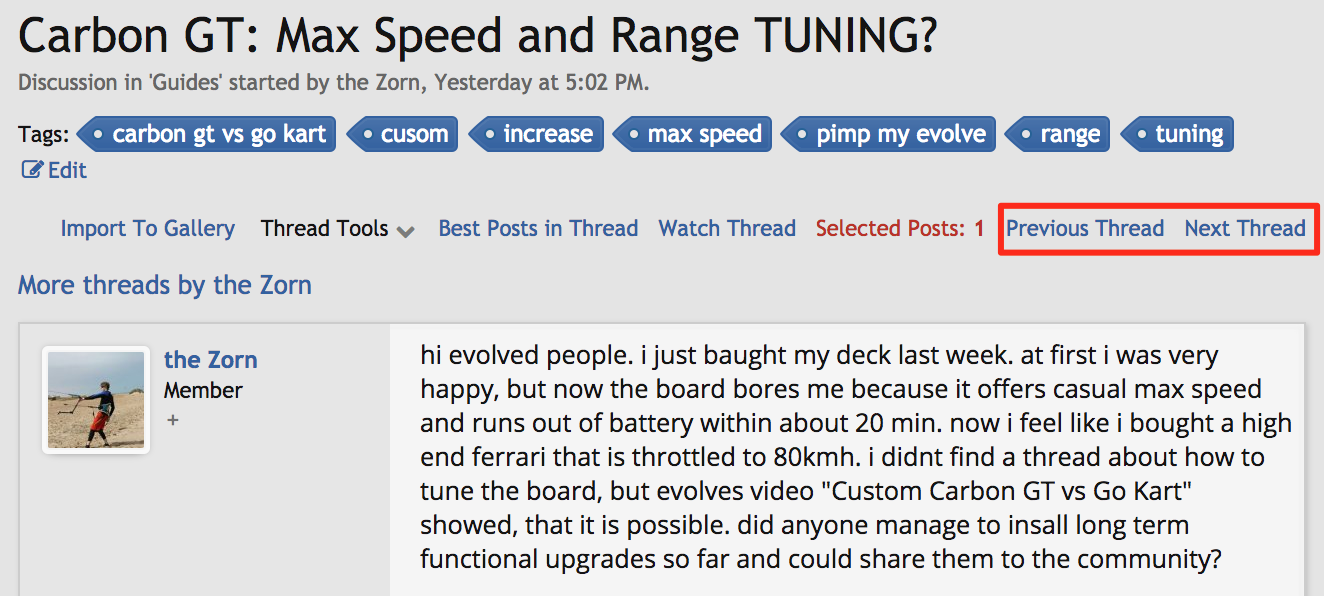
Task: Open the Thread Tools dropdown
Action: click(337, 229)
